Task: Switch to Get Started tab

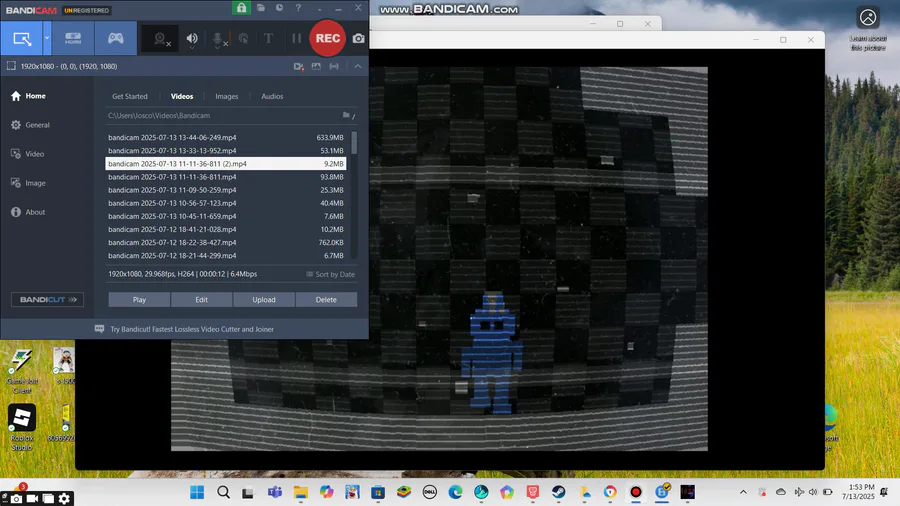Action: tap(130, 96)
